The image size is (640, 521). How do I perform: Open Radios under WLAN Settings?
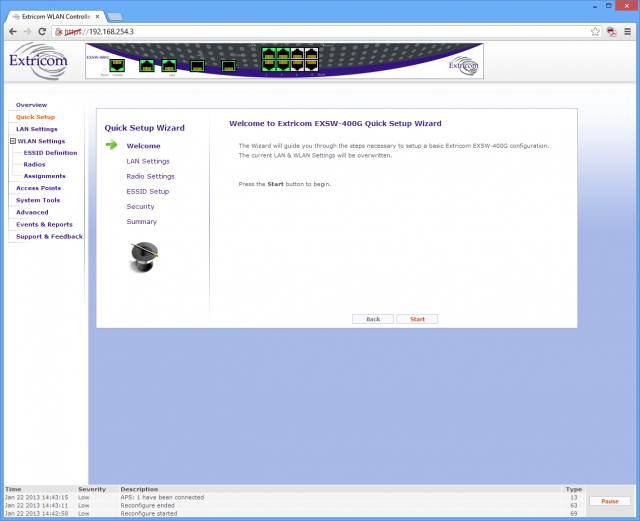pos(34,164)
